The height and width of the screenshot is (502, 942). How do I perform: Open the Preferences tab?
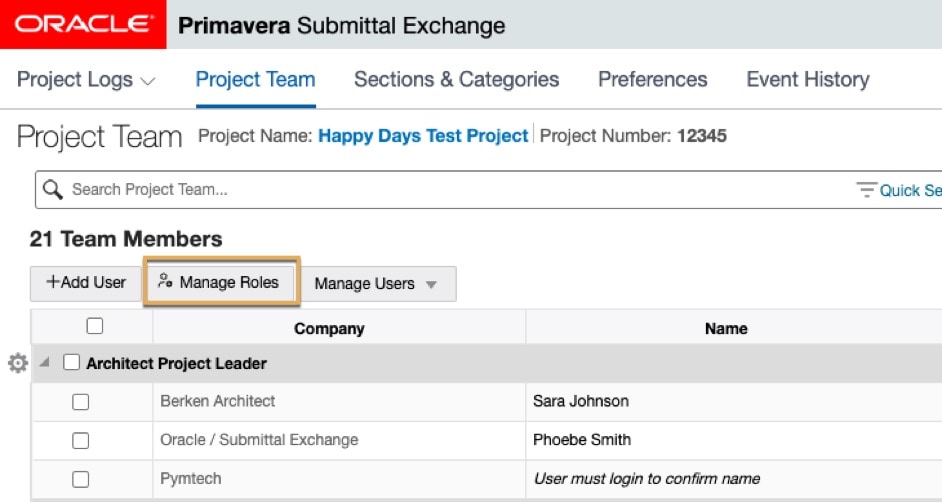(652, 80)
